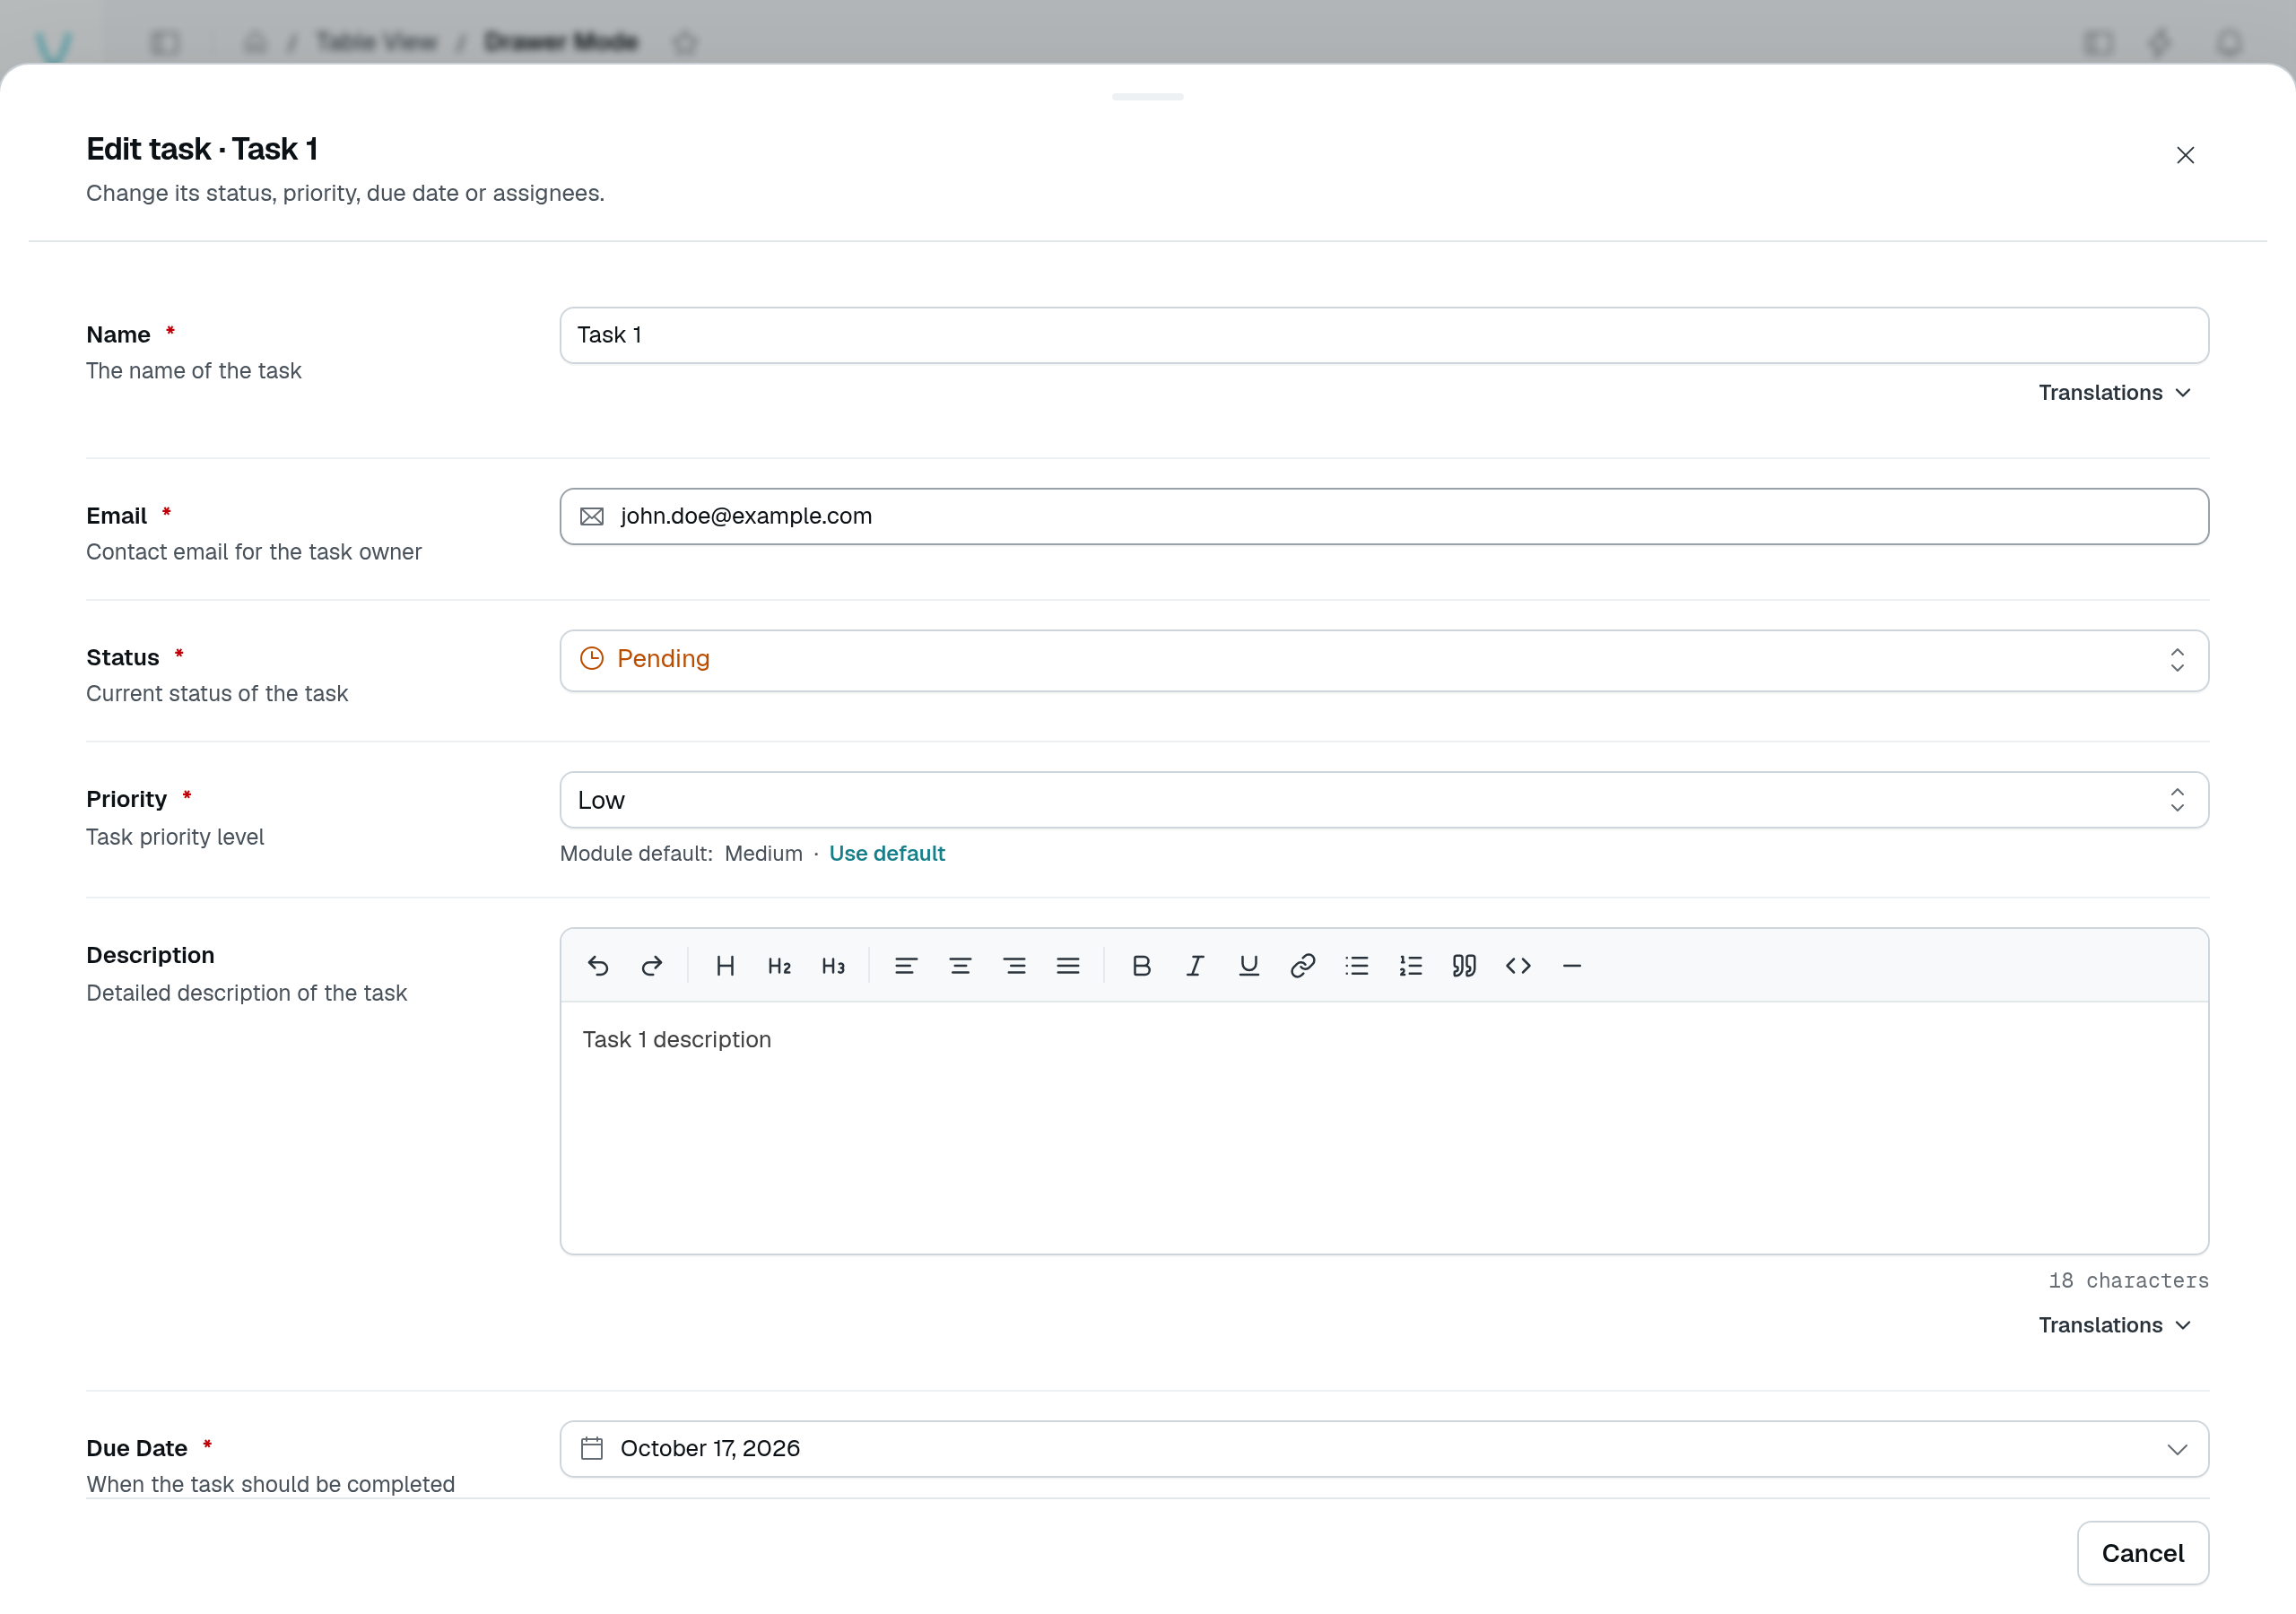The width and height of the screenshot is (2296, 1614).
Task: Open the Status dropdown showing Pending
Action: click(1384, 660)
